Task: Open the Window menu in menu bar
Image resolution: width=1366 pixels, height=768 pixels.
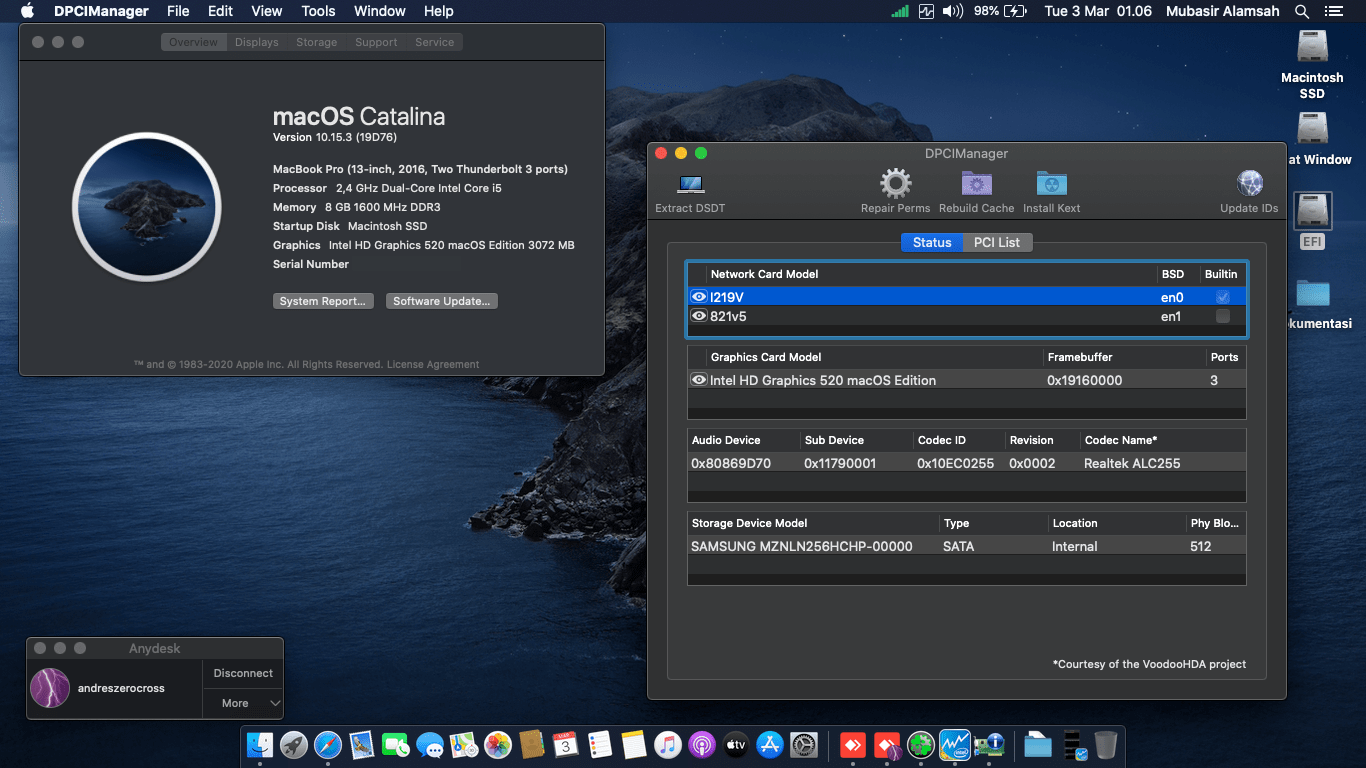Action: (380, 11)
